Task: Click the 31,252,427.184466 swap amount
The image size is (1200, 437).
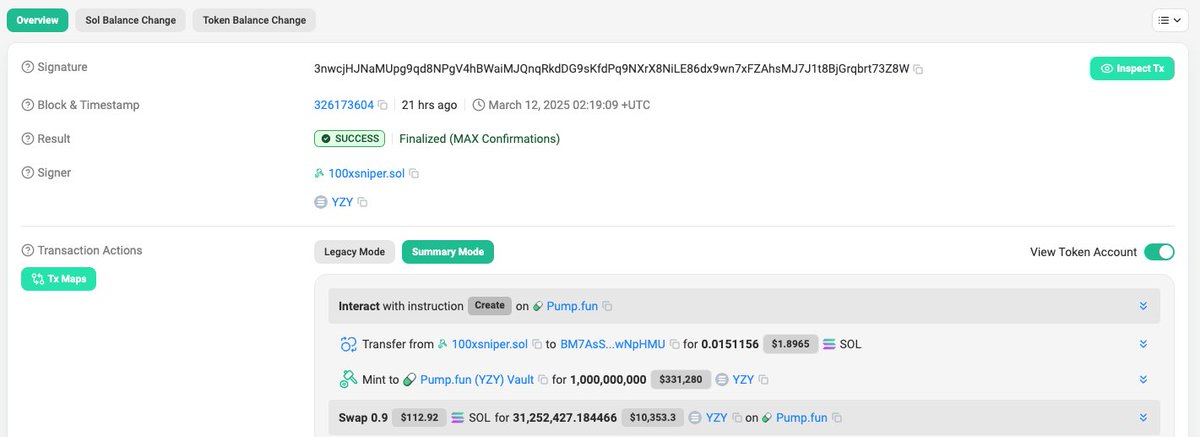Action: click(565, 417)
